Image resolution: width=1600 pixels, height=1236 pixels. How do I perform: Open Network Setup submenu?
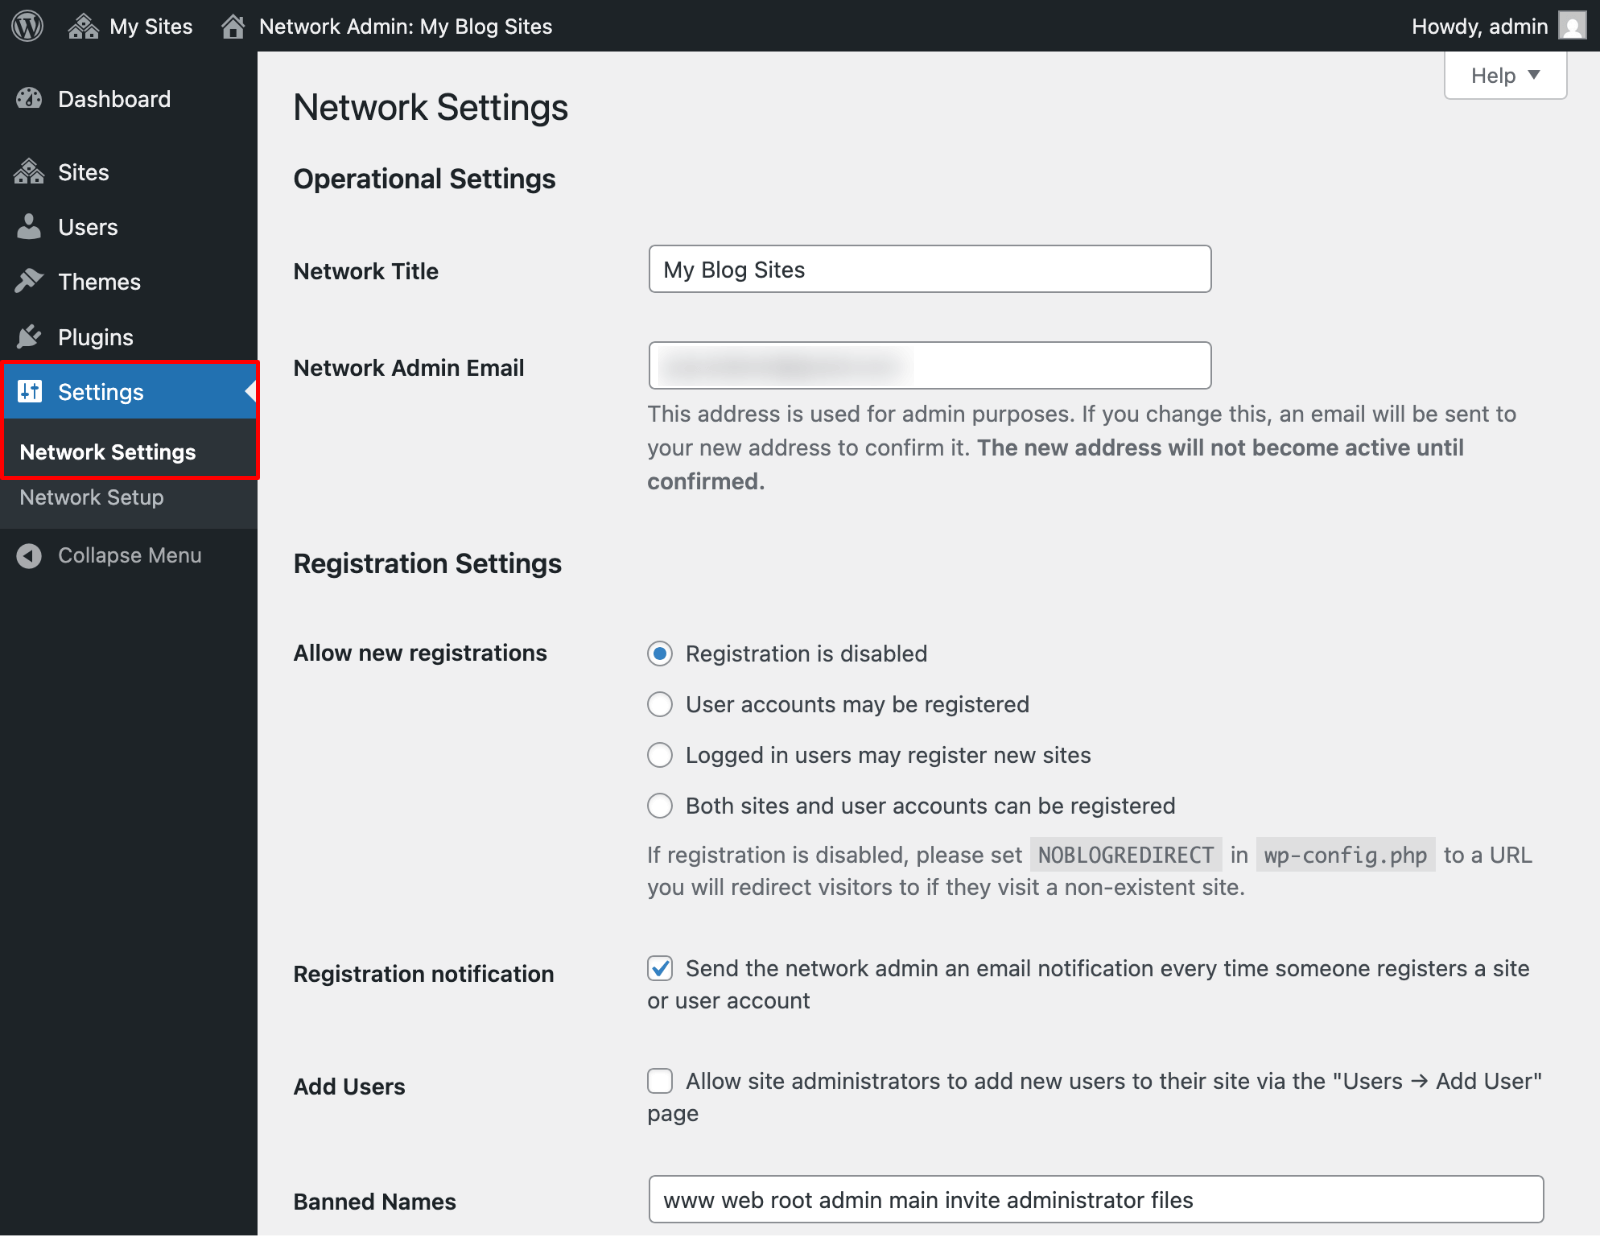(92, 497)
